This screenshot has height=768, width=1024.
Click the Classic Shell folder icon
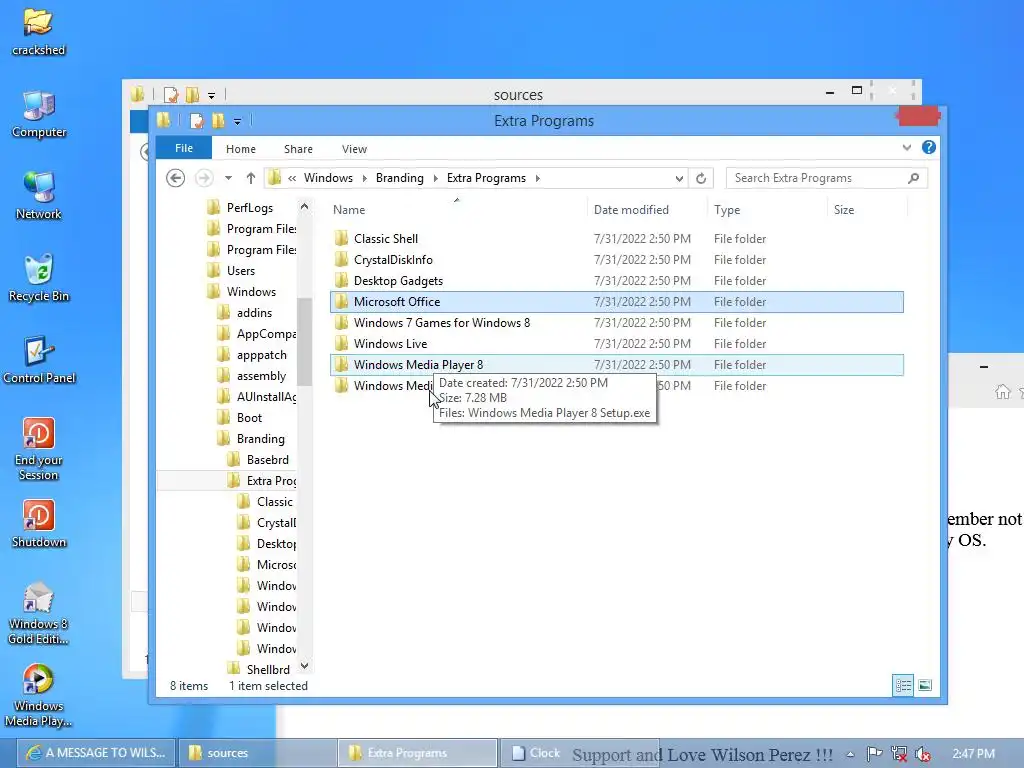(341, 238)
